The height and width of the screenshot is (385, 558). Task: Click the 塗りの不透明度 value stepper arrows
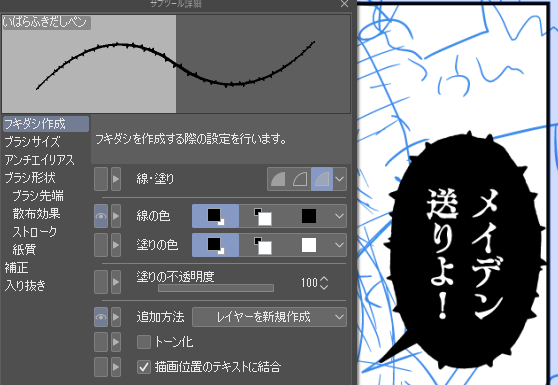[324, 283]
